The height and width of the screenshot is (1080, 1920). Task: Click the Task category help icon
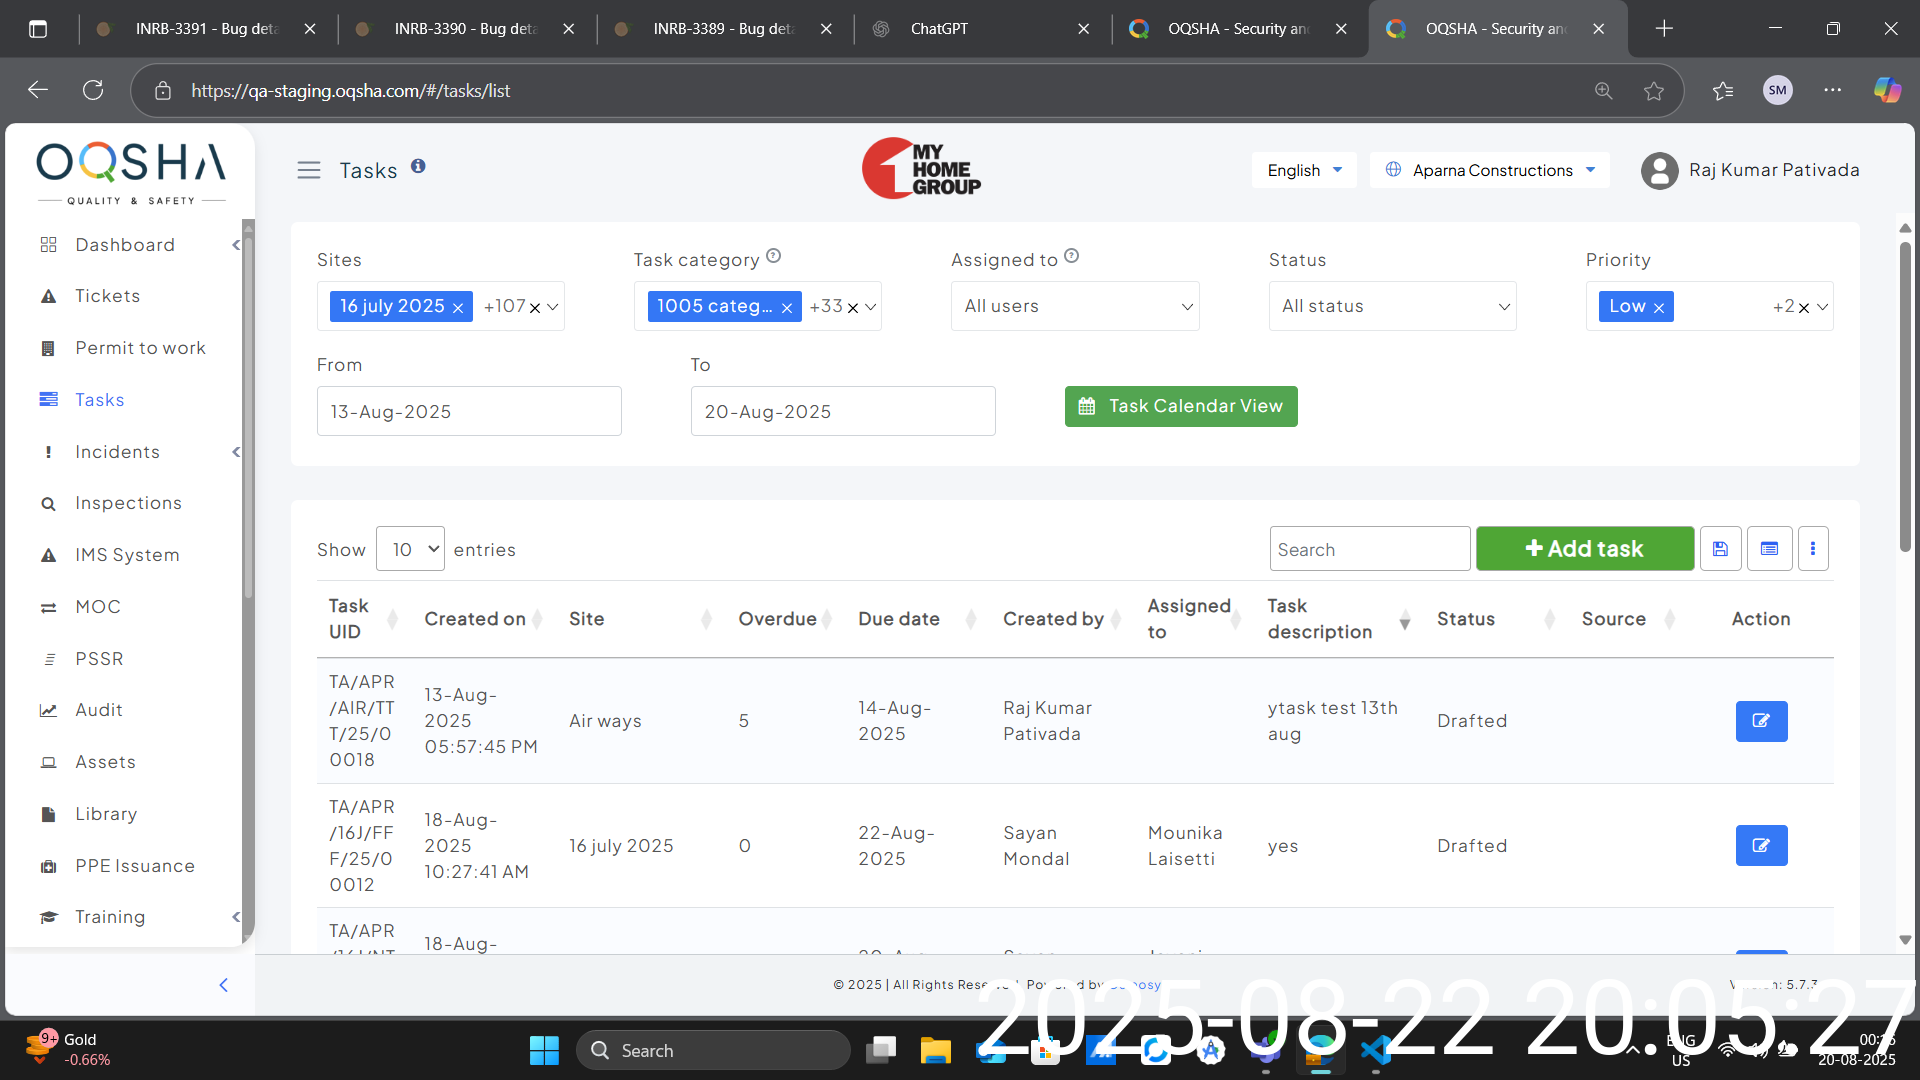click(x=773, y=257)
